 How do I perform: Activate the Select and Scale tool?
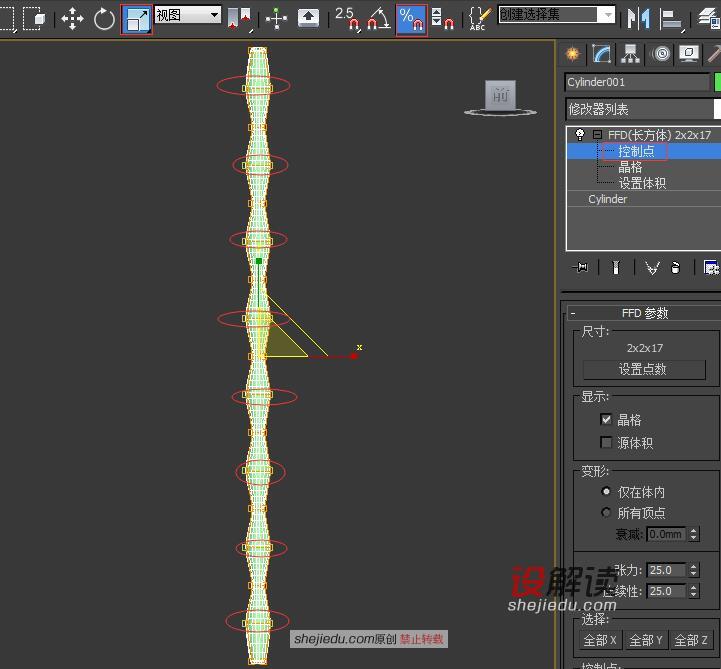click(x=137, y=19)
